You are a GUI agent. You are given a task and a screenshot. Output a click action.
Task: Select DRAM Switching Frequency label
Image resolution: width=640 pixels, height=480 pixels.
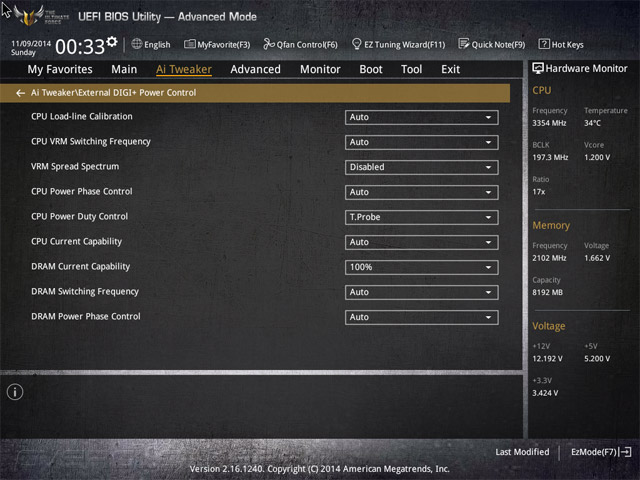coord(85,291)
